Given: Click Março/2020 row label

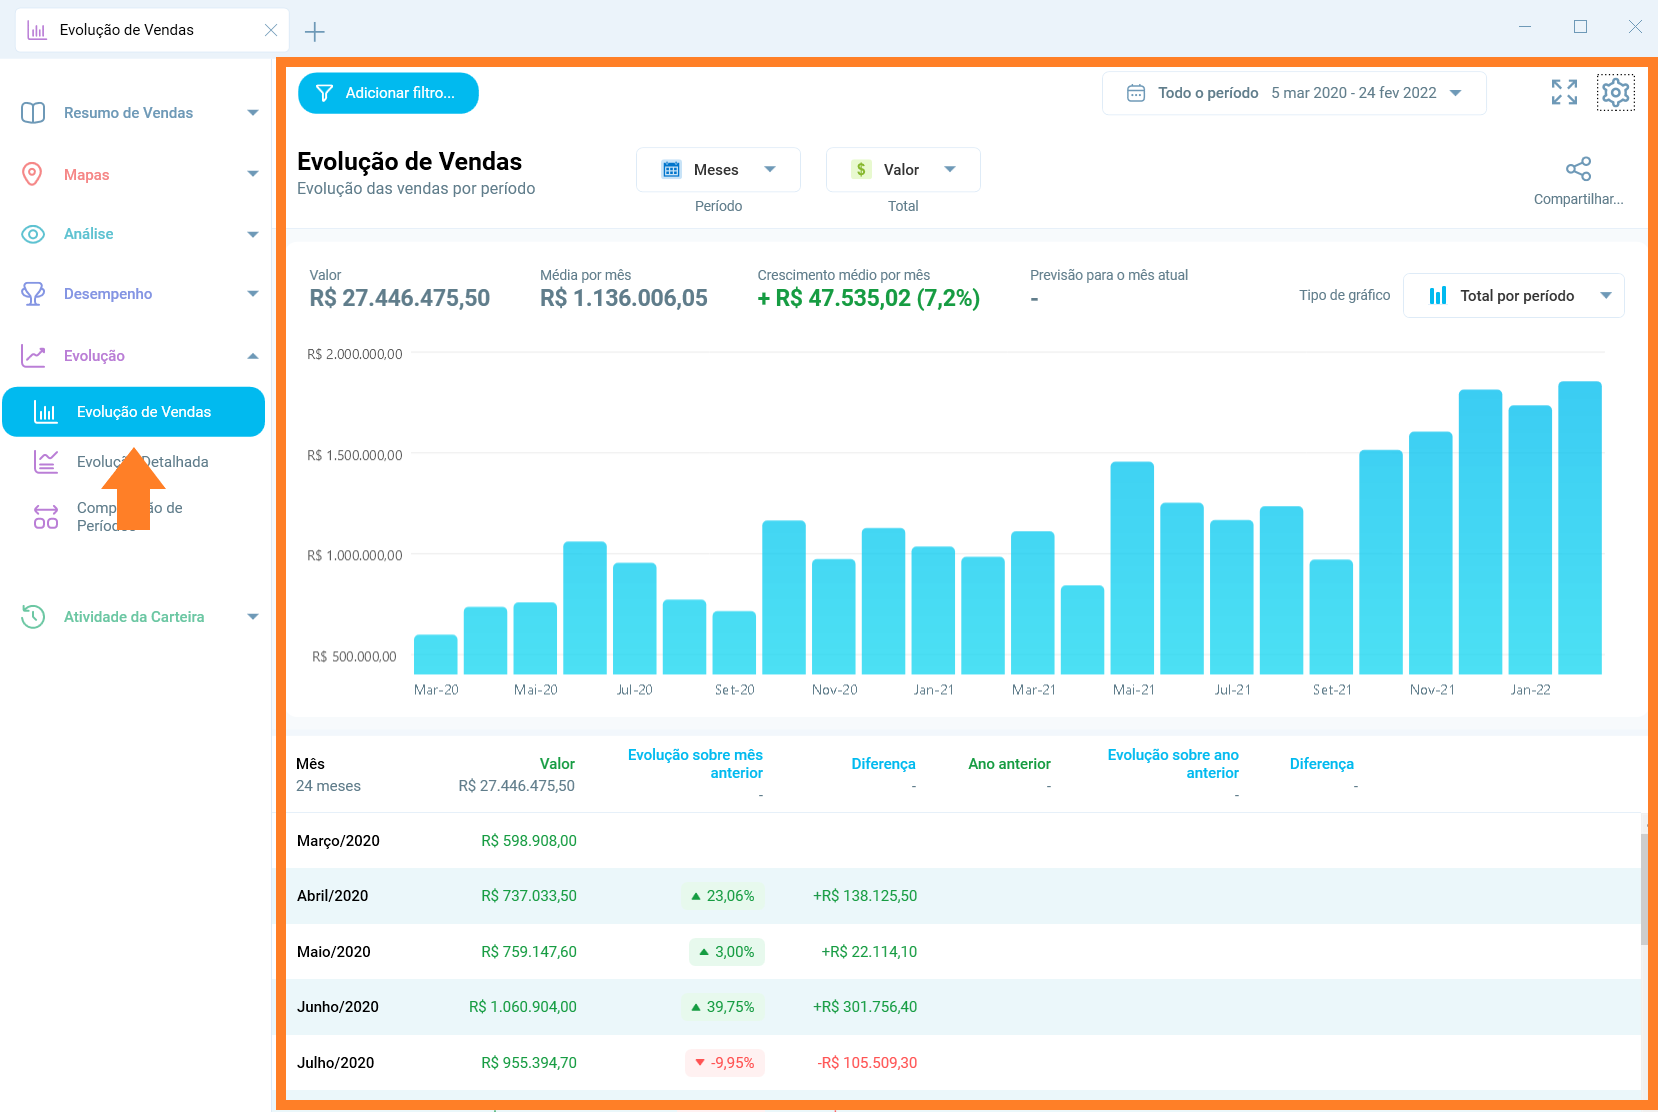Looking at the screenshot, I should [x=338, y=841].
